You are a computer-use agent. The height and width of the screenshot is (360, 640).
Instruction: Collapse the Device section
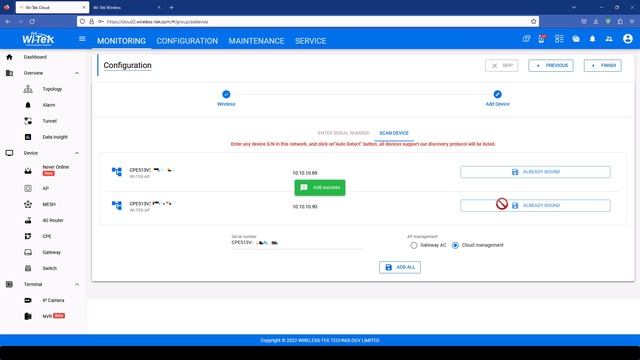77,153
